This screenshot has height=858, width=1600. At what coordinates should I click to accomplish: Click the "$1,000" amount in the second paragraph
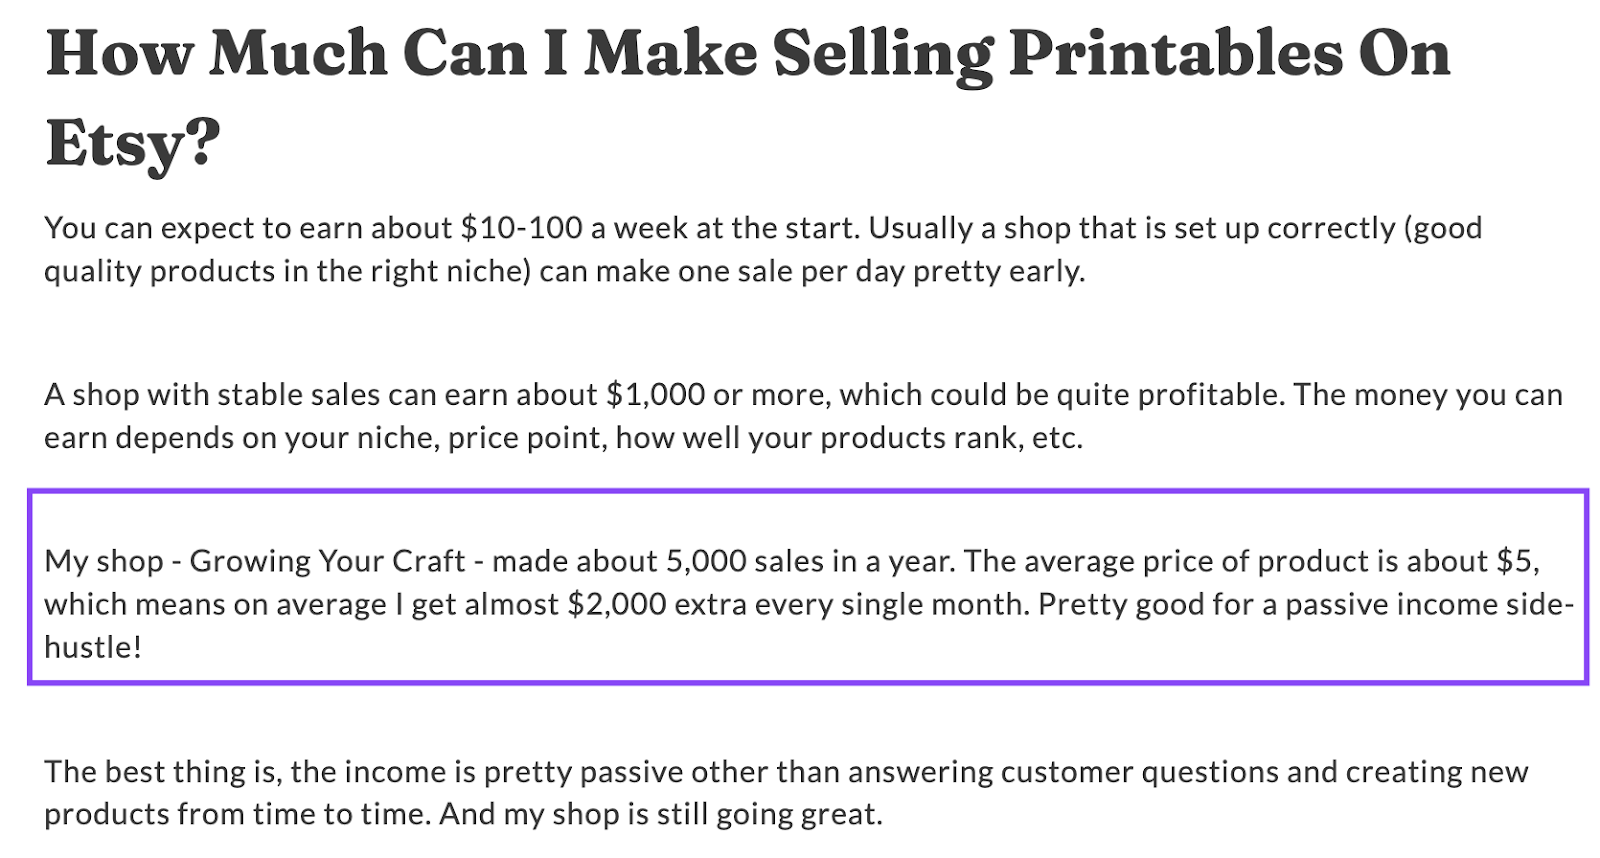click(655, 394)
